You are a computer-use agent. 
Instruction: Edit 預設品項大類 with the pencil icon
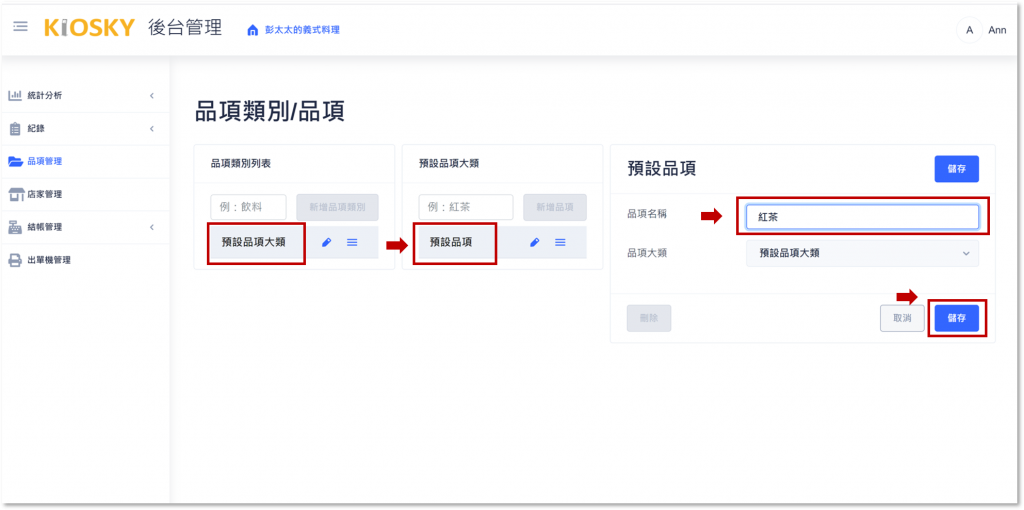coord(327,242)
